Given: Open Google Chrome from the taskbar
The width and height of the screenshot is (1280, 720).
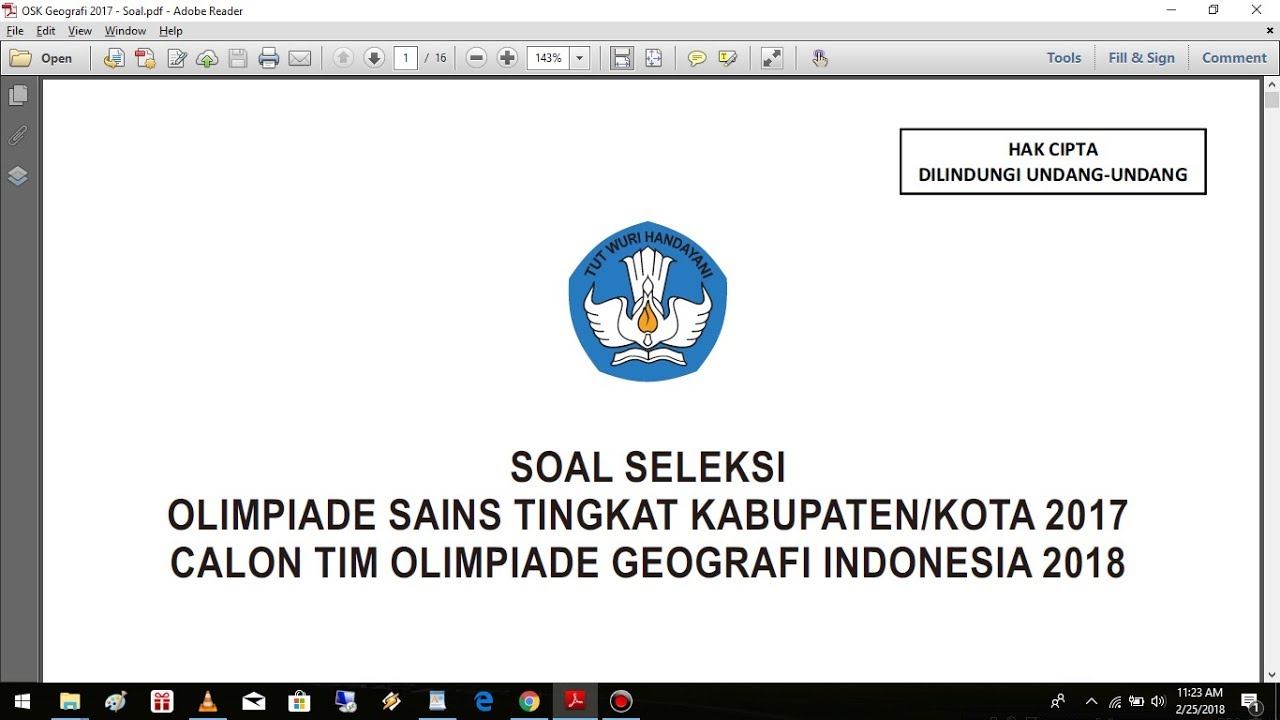Looking at the screenshot, I should [530, 702].
